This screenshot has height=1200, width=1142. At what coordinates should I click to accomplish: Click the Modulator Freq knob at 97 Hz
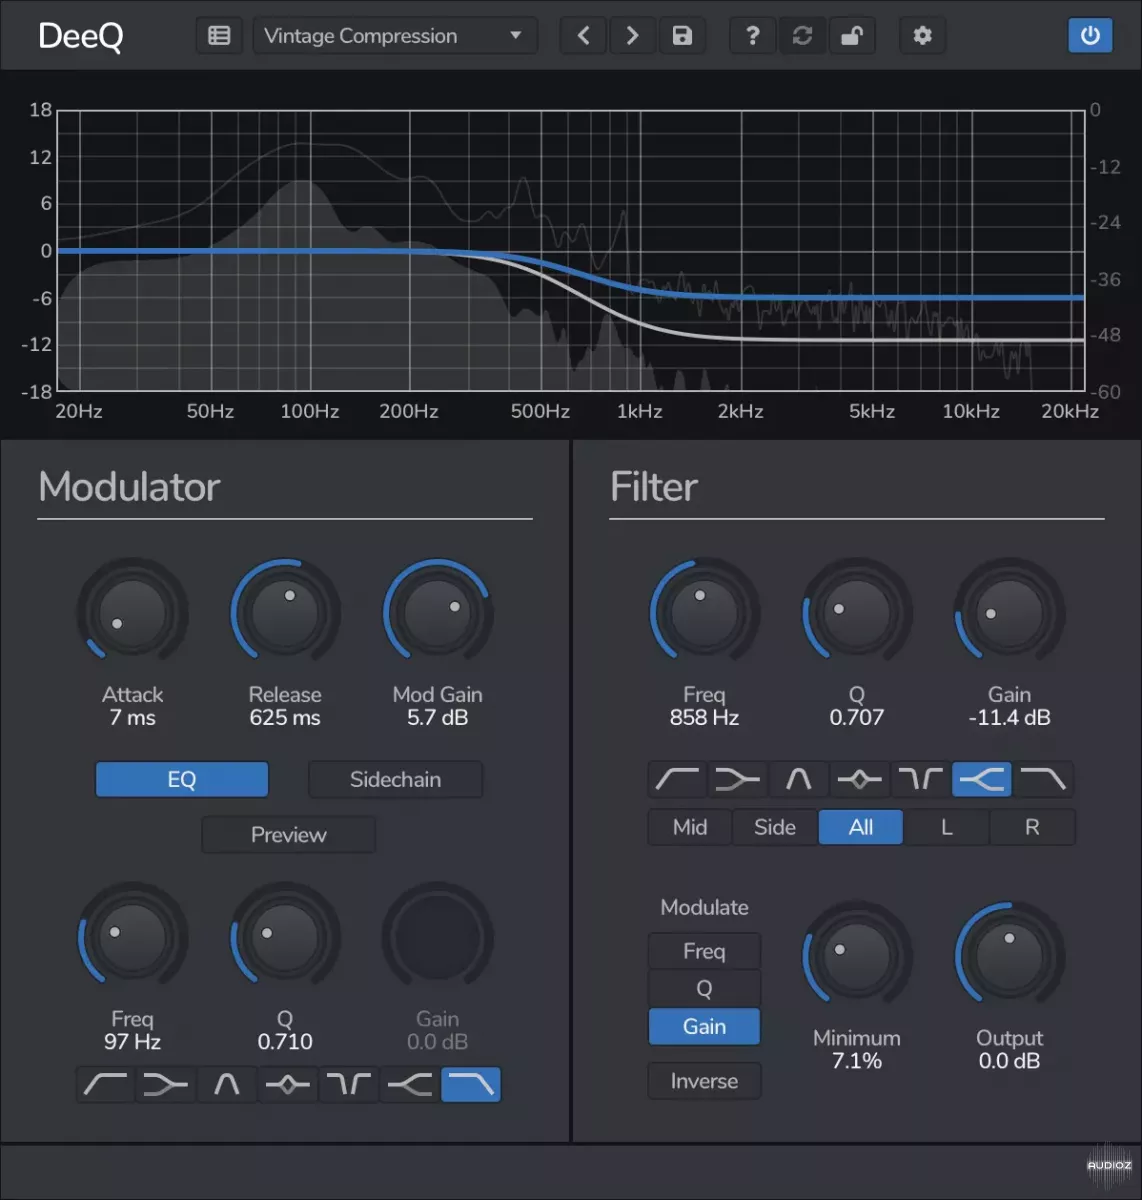(x=133, y=937)
